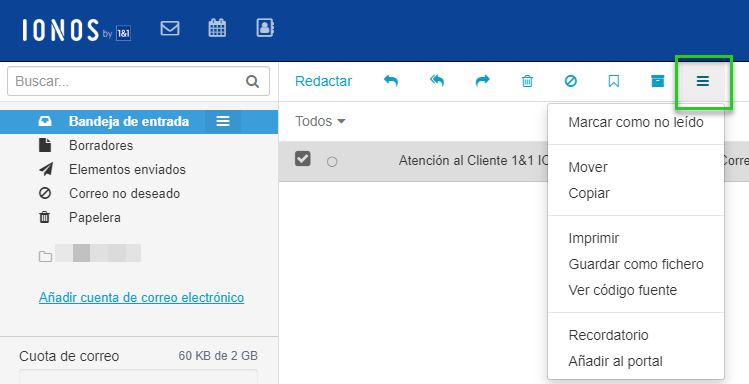Open the contacts address book icon

(x=265, y=28)
